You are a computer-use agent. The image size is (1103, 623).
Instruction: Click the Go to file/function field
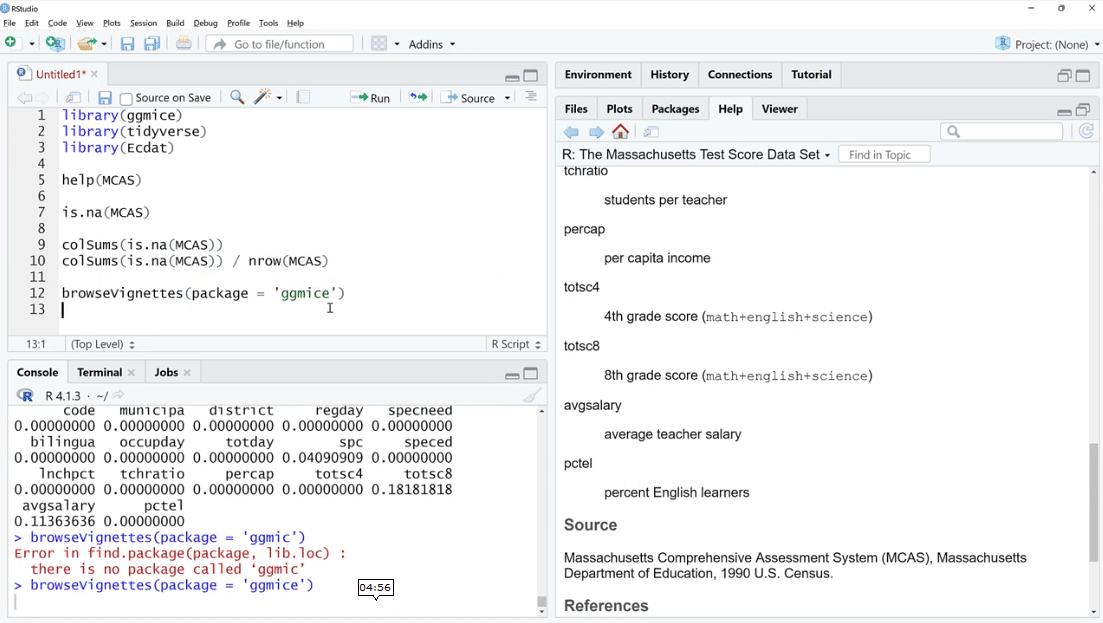coord(279,44)
